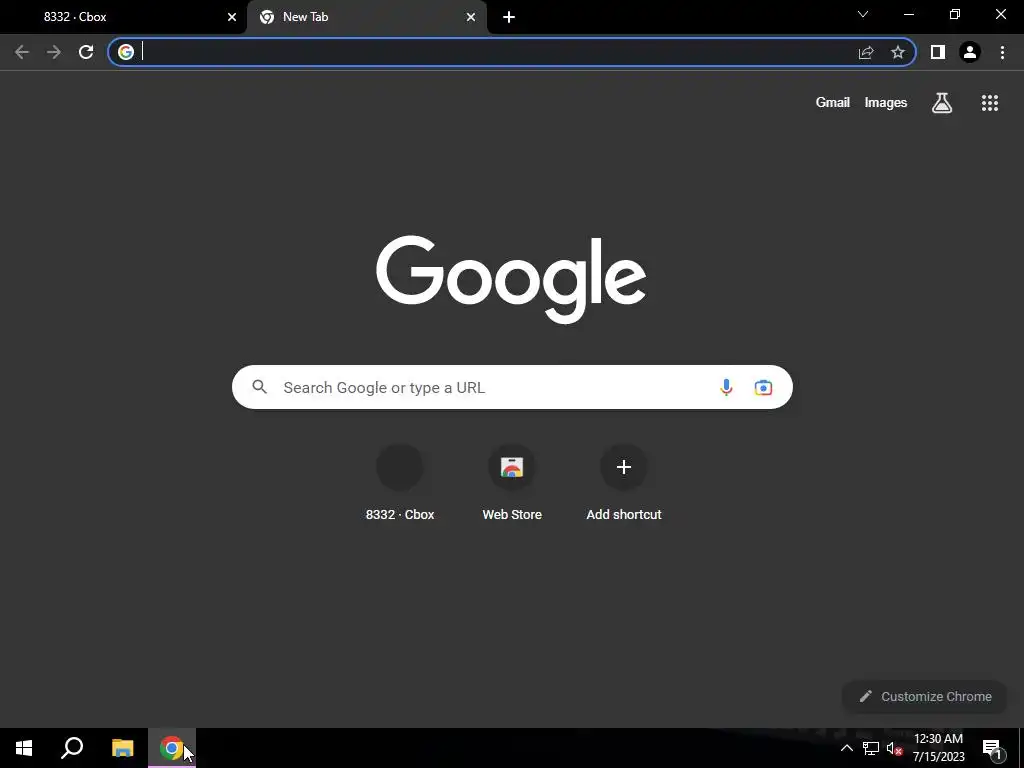The width and height of the screenshot is (1024, 768).
Task: Show hidden system tray icons
Action: click(x=846, y=748)
